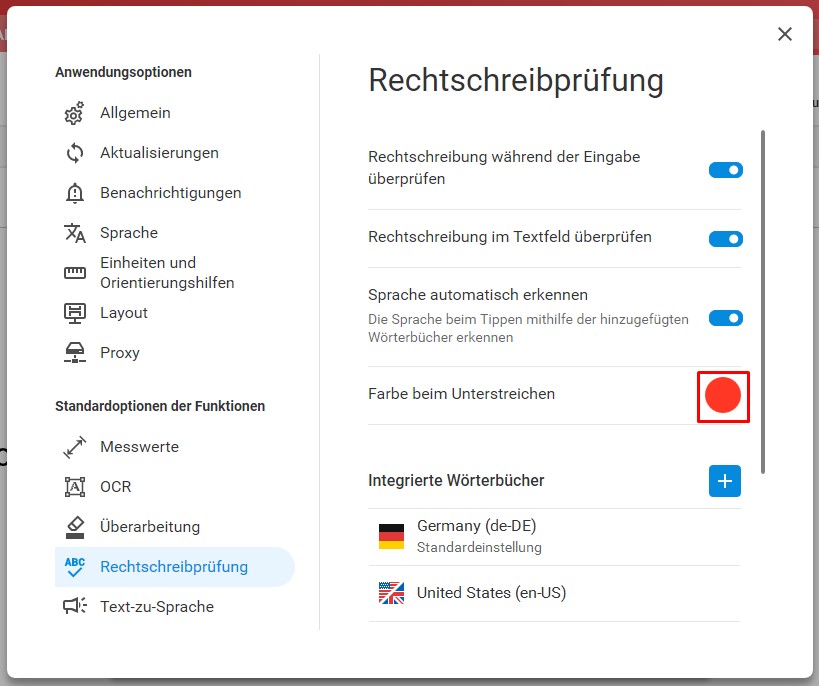Open Einheiten und Orientierungshilfen
The width and height of the screenshot is (819, 686).
tap(174, 273)
